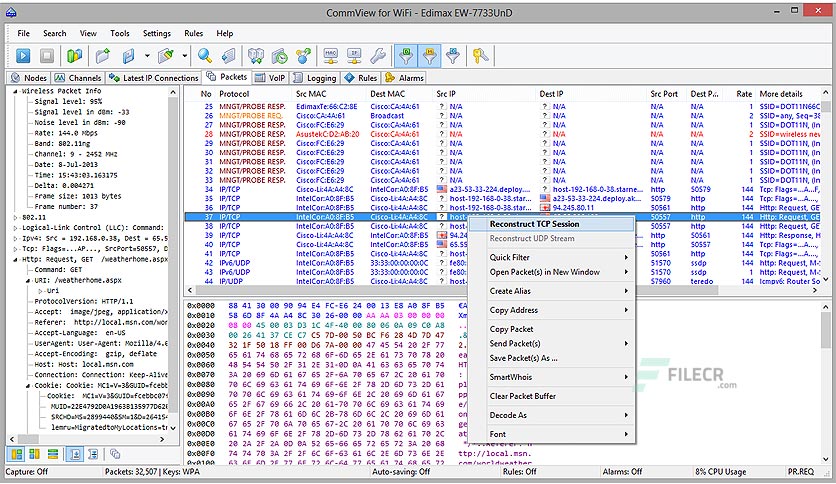Click the clear buffer brush toolbar icon

coord(166,55)
